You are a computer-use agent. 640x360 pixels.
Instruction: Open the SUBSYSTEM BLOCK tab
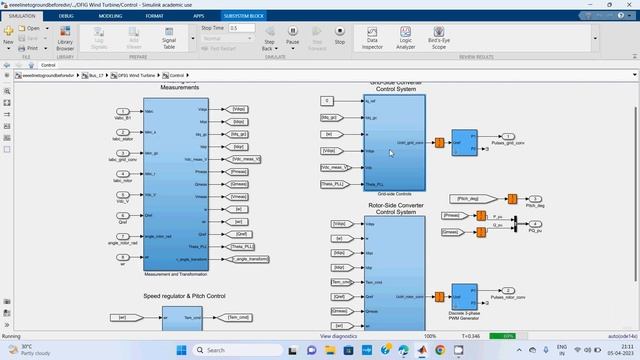244,16
